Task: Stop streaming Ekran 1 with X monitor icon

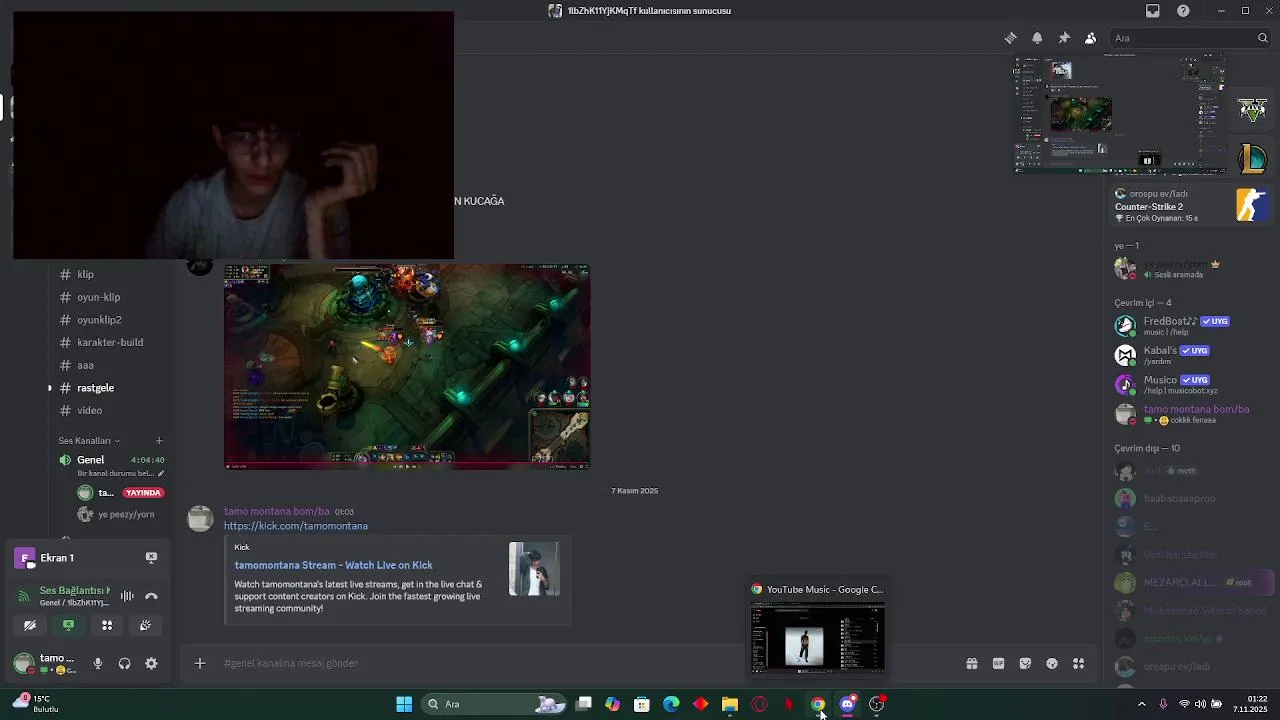Action: point(151,558)
